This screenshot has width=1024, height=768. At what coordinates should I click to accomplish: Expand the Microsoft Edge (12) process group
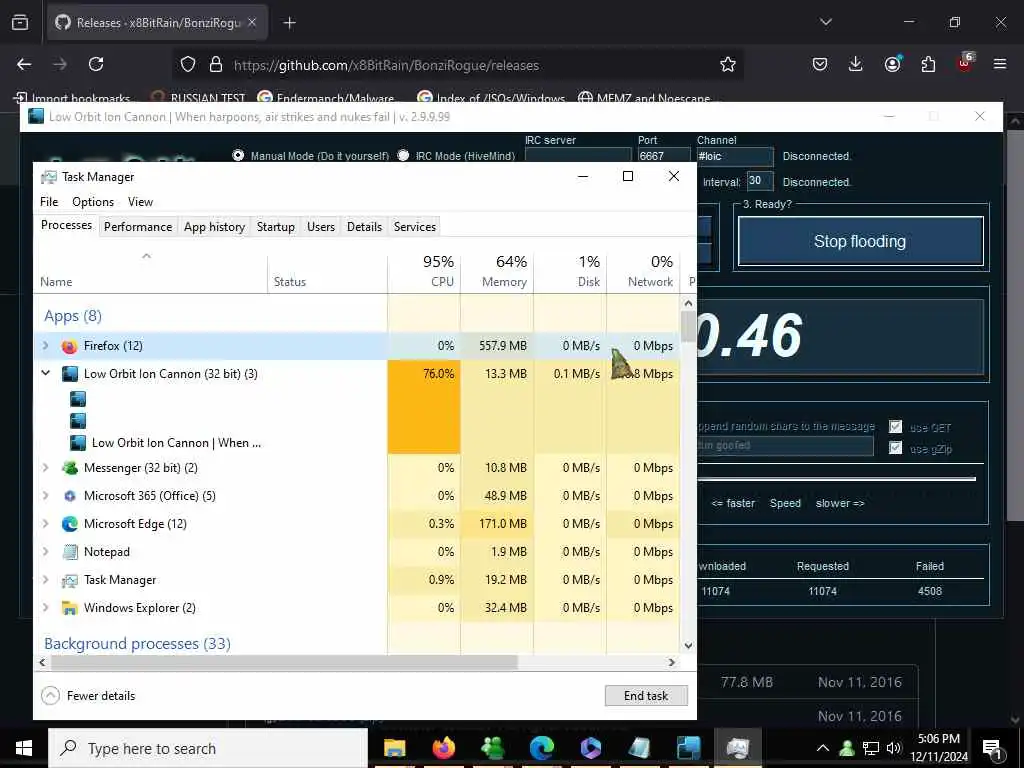coord(45,524)
